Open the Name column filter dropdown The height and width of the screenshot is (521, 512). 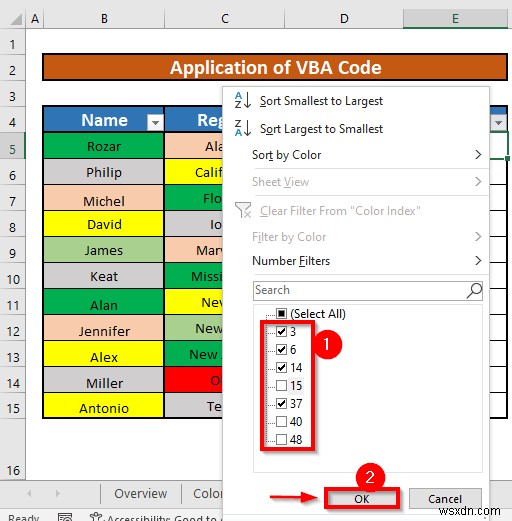point(155,122)
